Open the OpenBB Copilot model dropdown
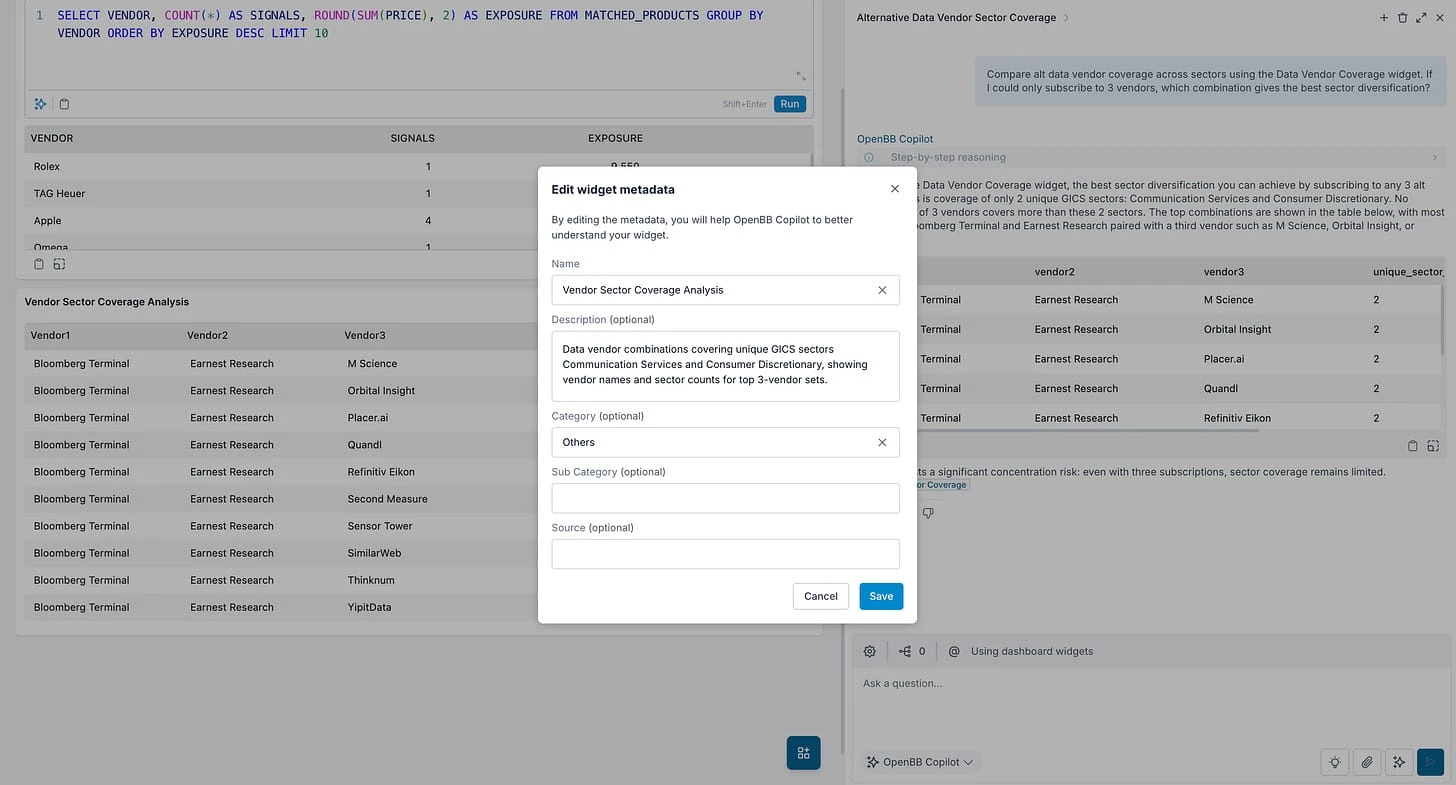 click(x=919, y=762)
